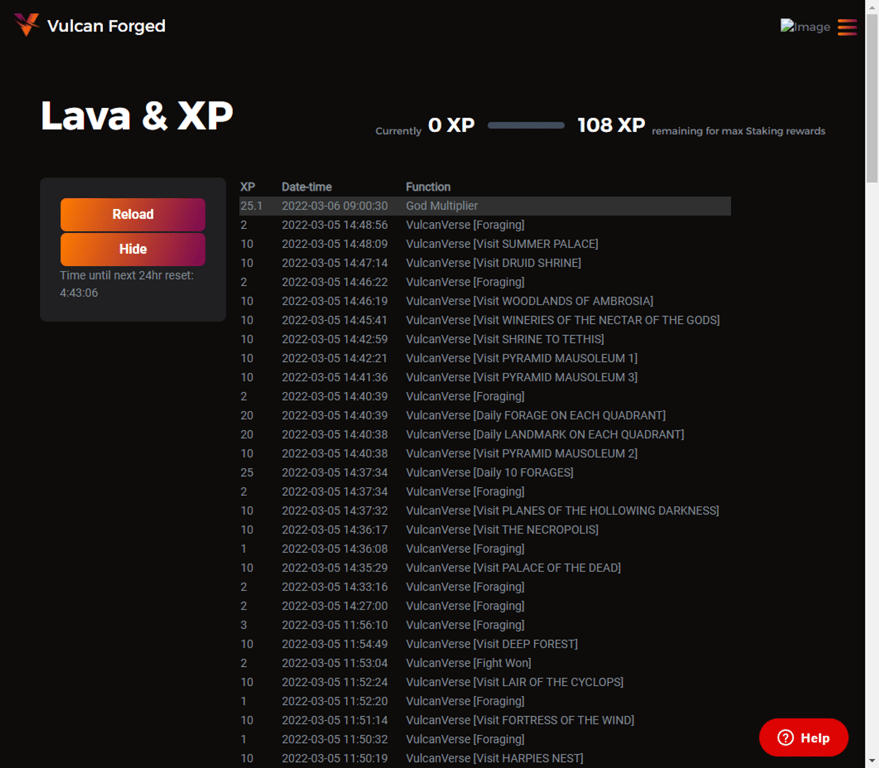Click Foraging entry at 14:48:56
Viewport: 879px width, 768px height.
pyautogui.click(x=465, y=225)
